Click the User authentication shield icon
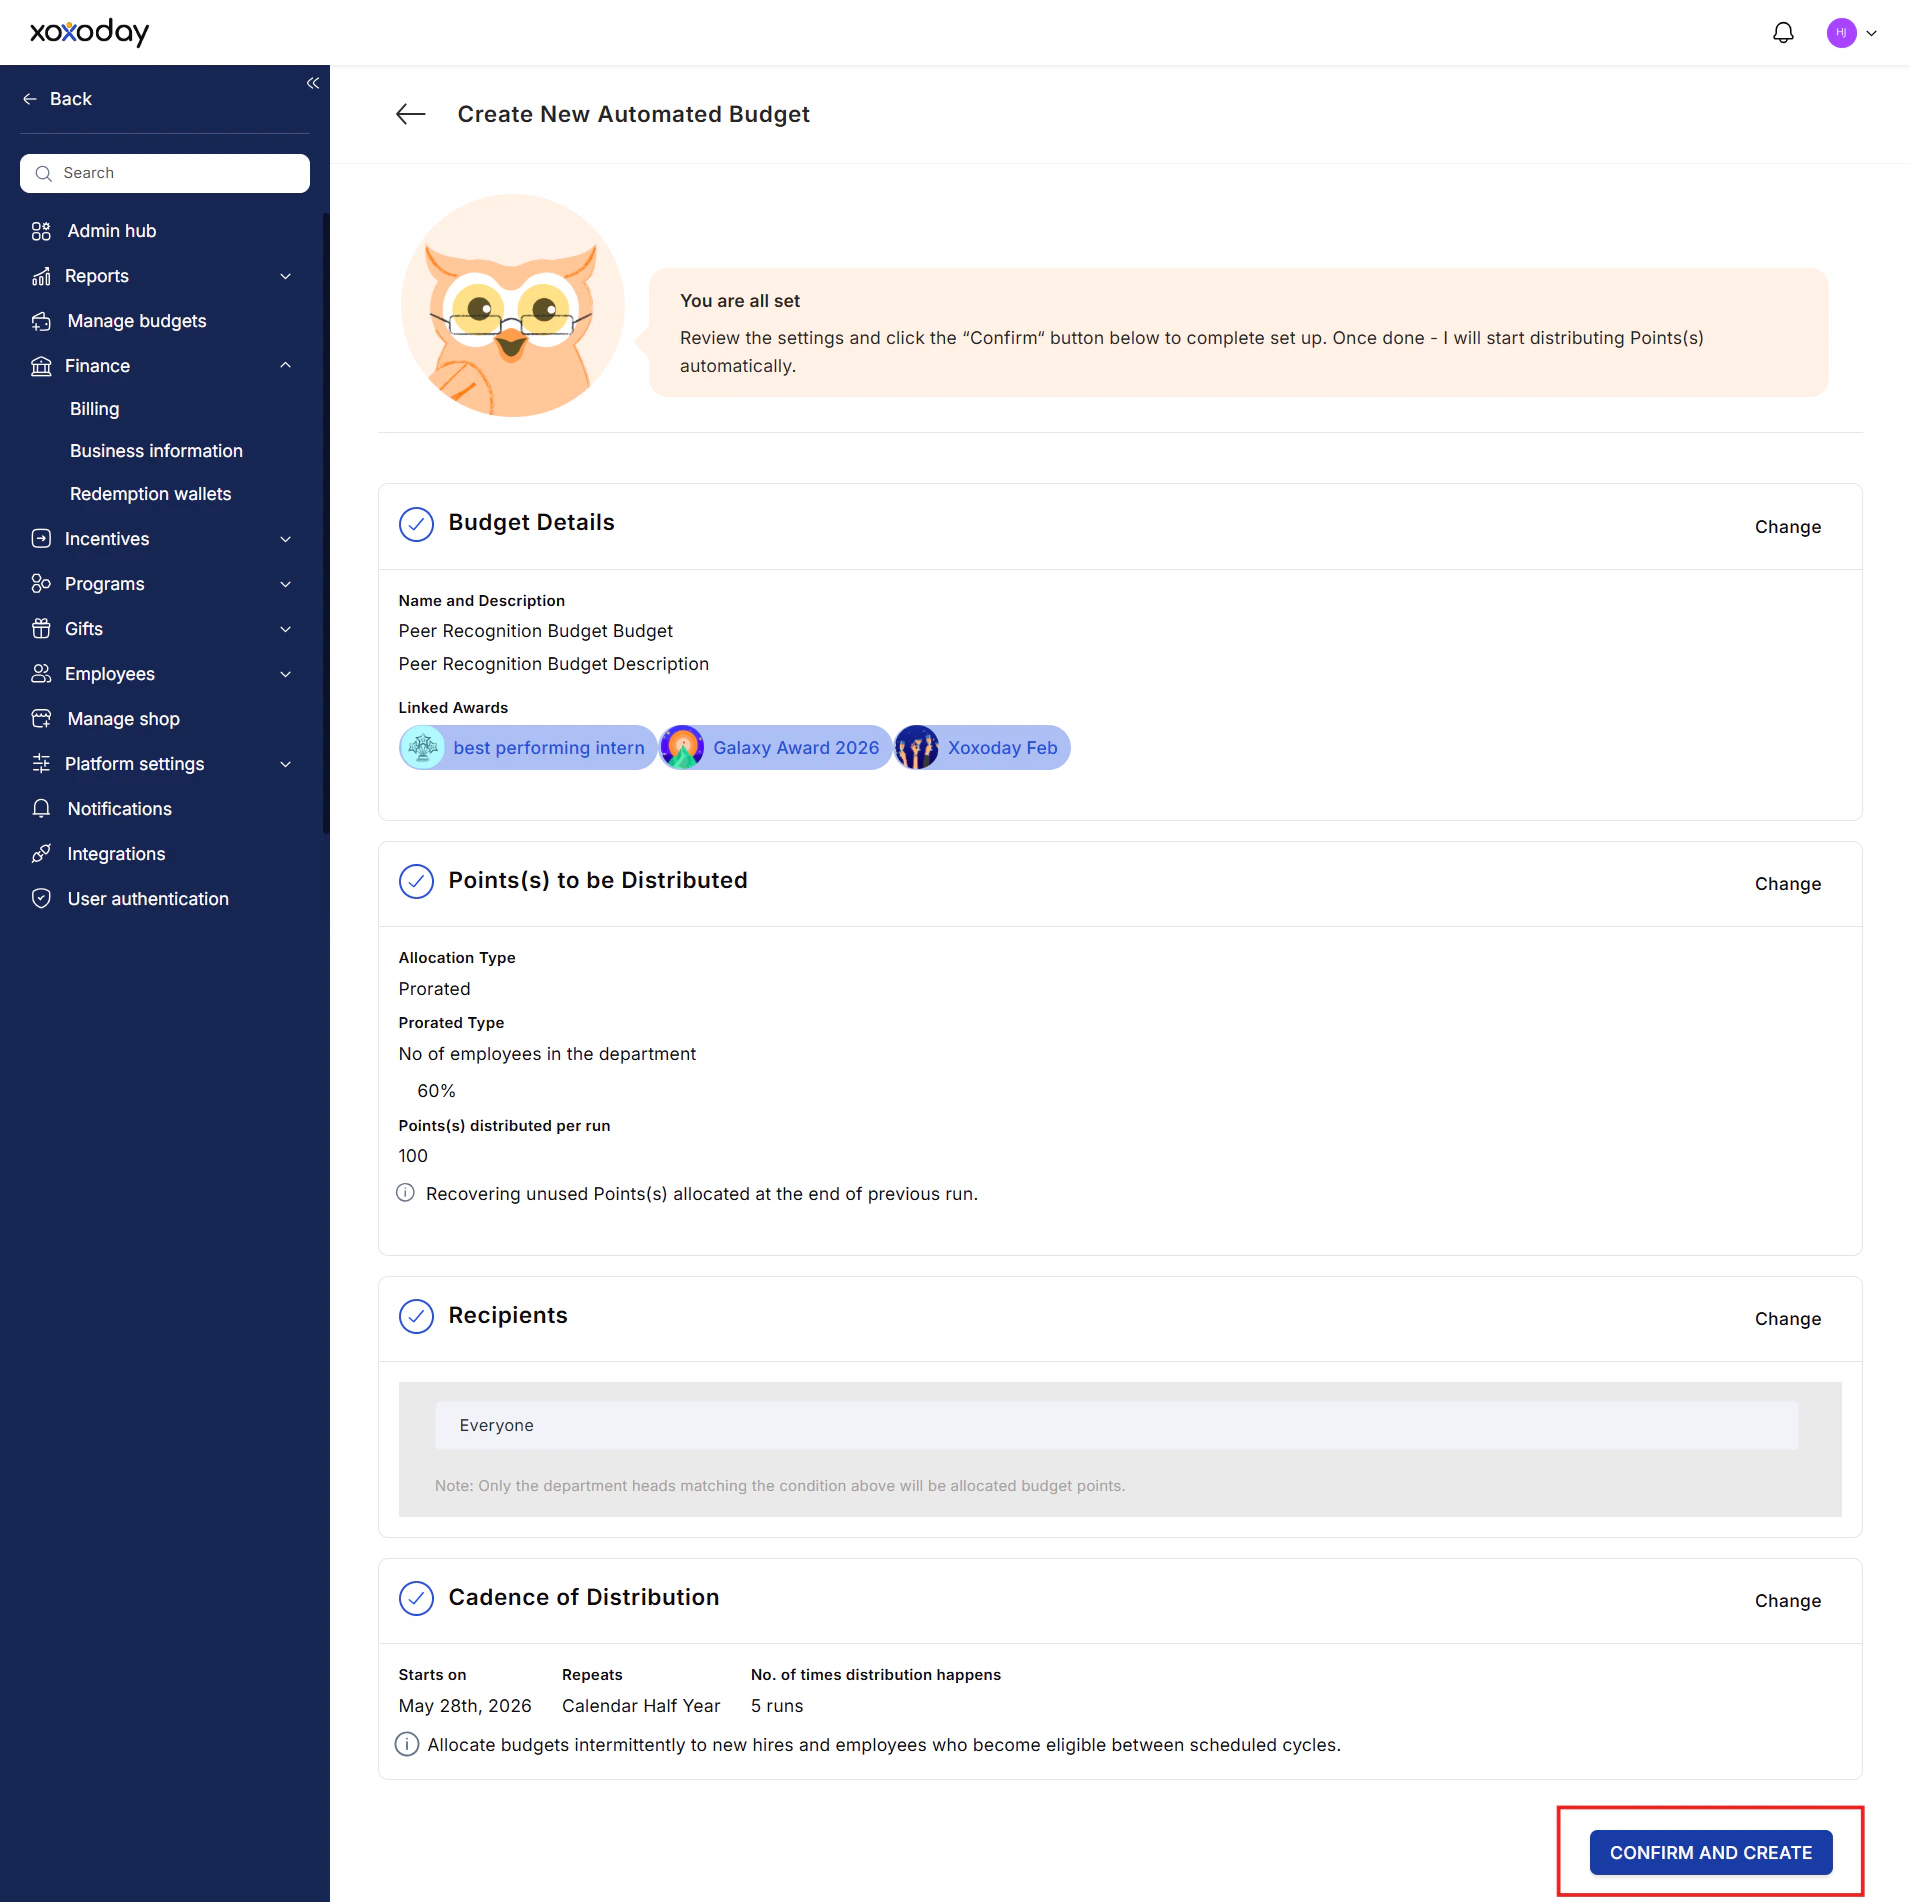Viewport: 1910px width, 1902px height. [x=41, y=899]
